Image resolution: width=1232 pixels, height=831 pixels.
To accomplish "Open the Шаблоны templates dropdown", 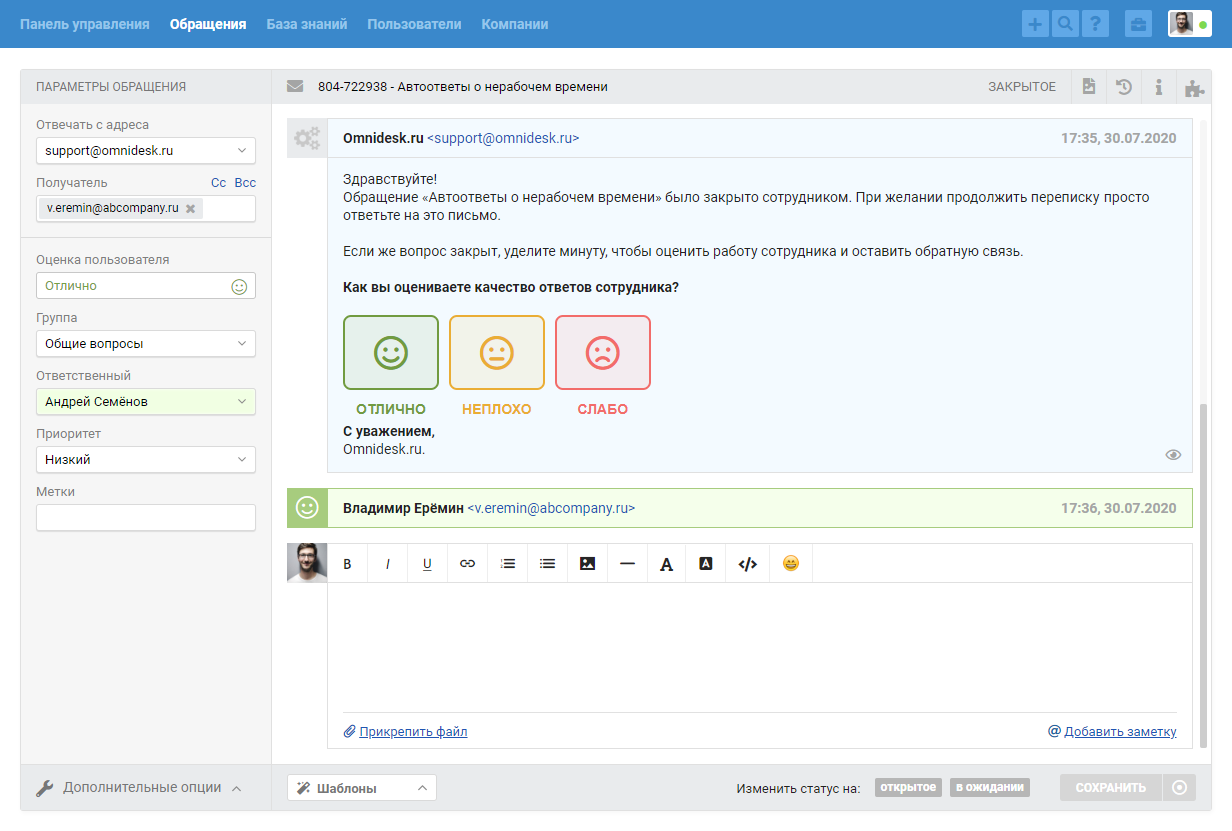I will [x=362, y=788].
